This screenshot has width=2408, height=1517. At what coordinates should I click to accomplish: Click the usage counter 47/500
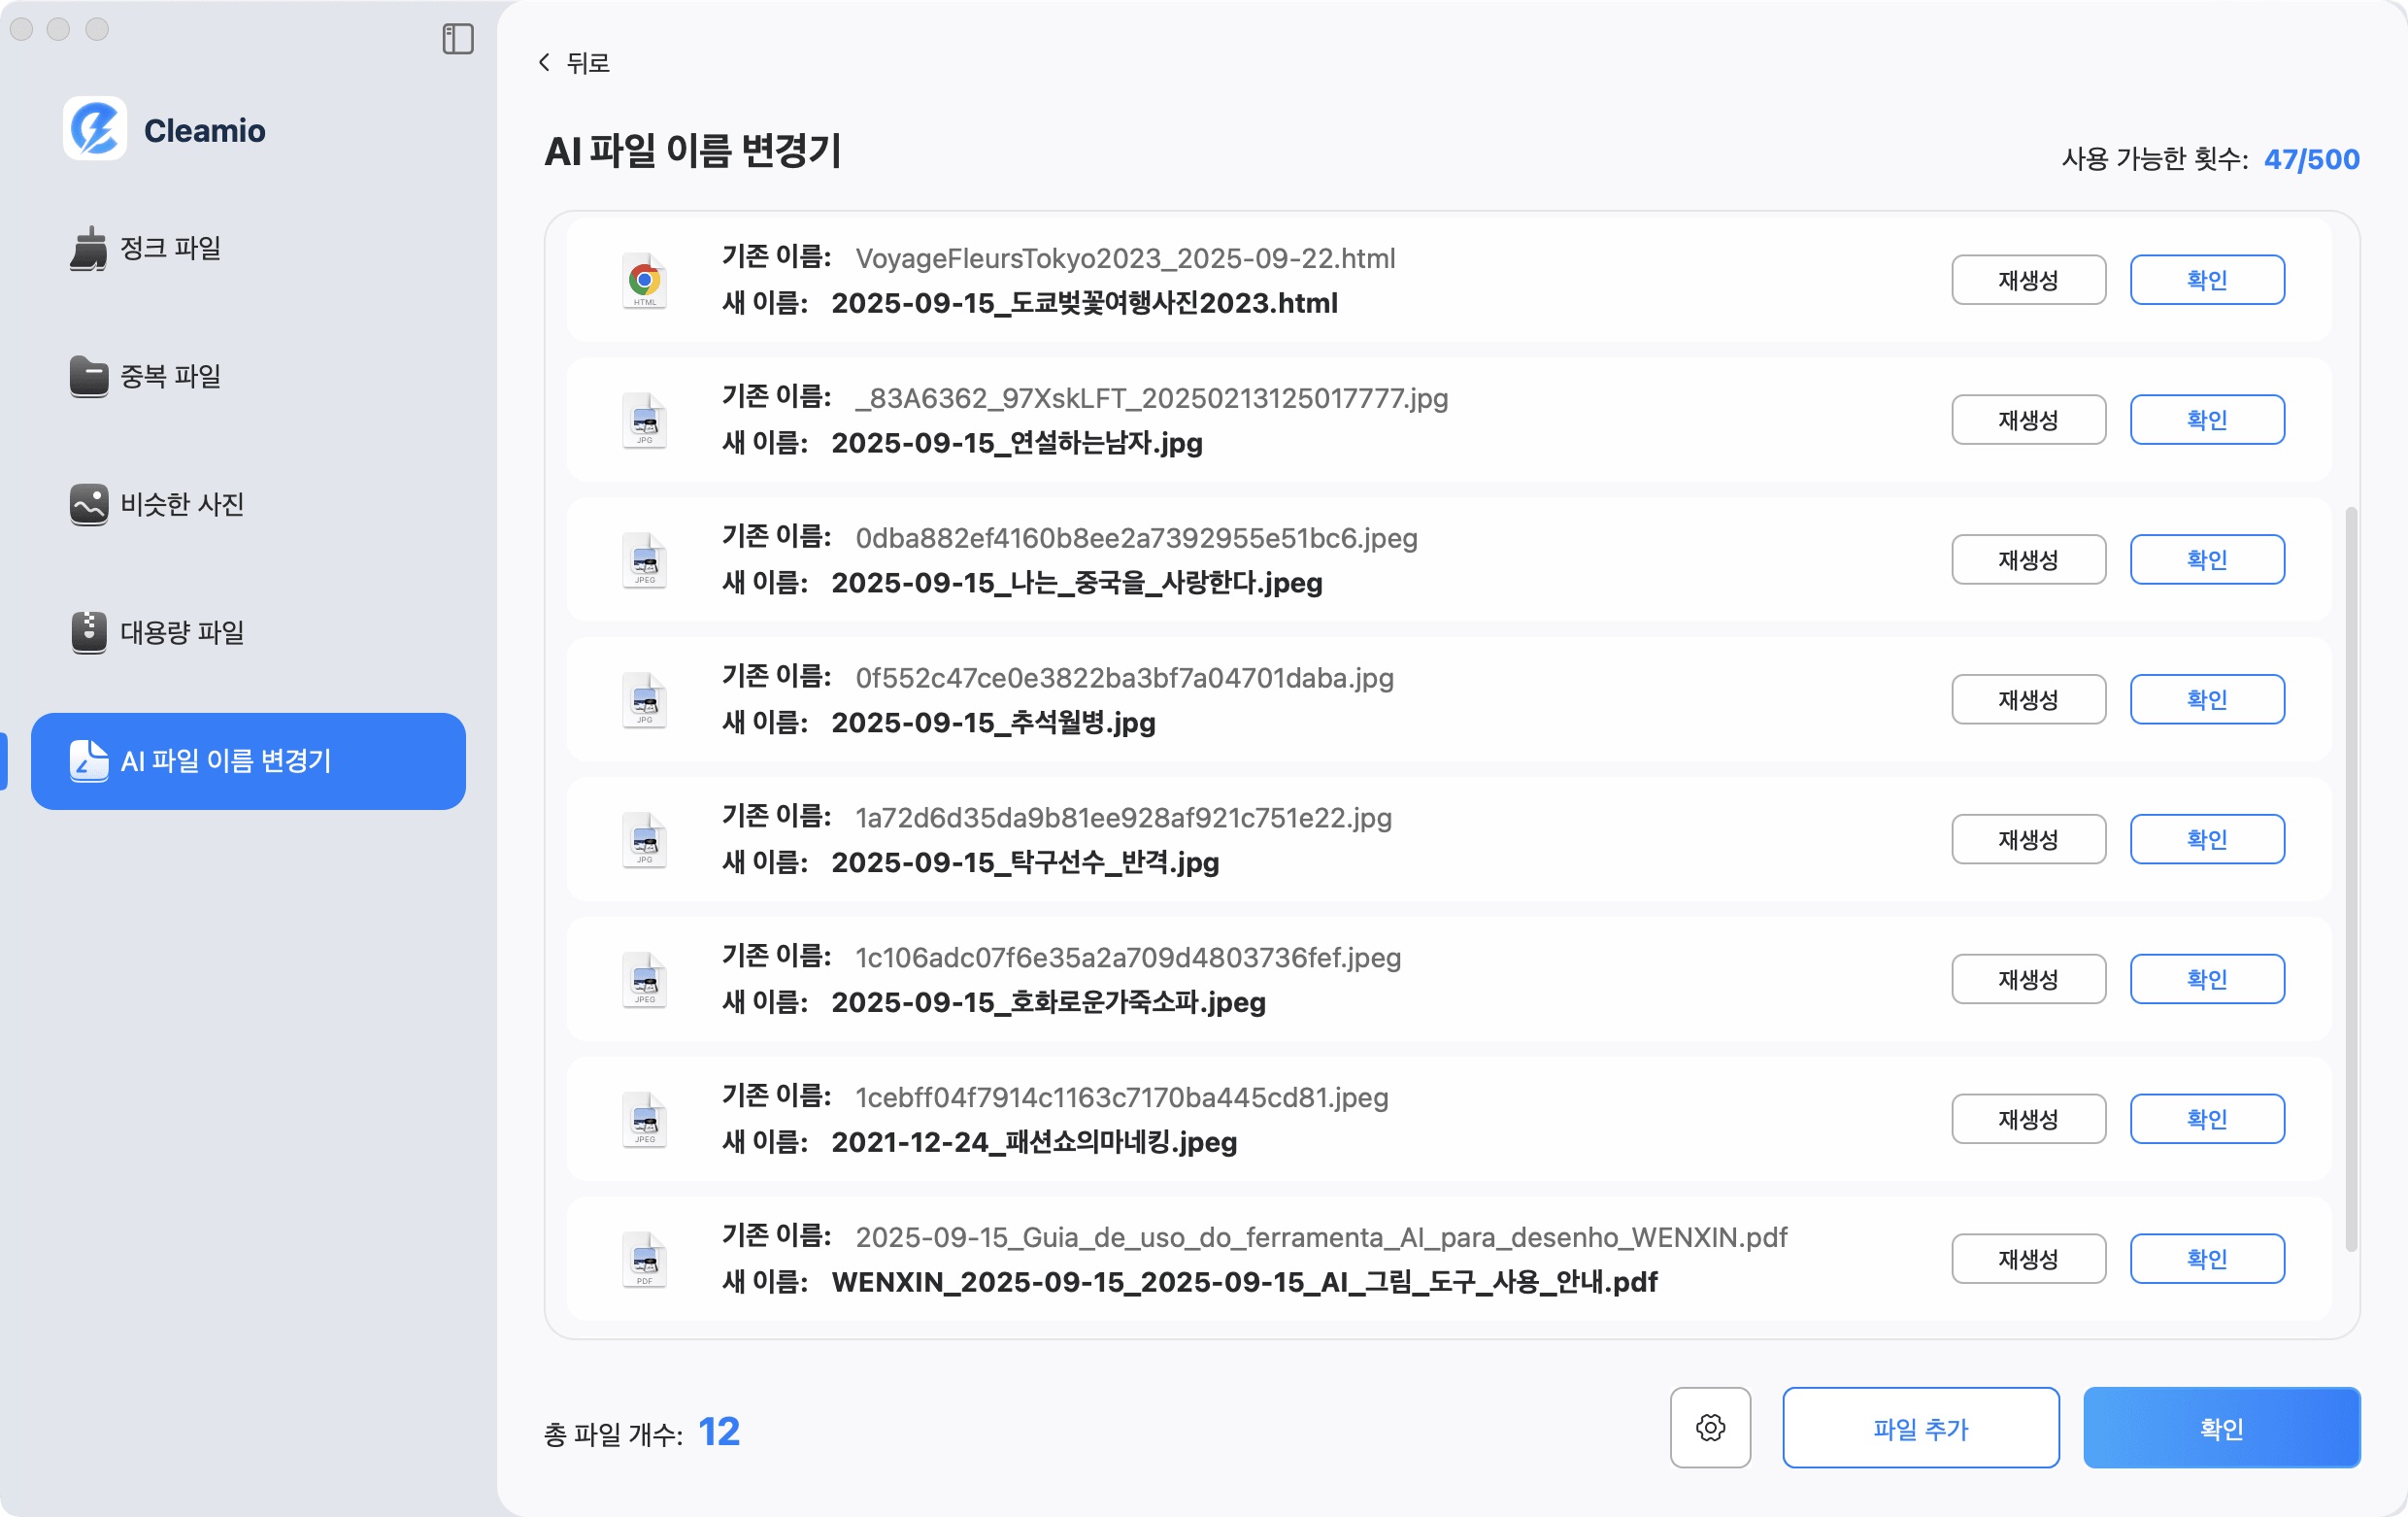[2310, 158]
